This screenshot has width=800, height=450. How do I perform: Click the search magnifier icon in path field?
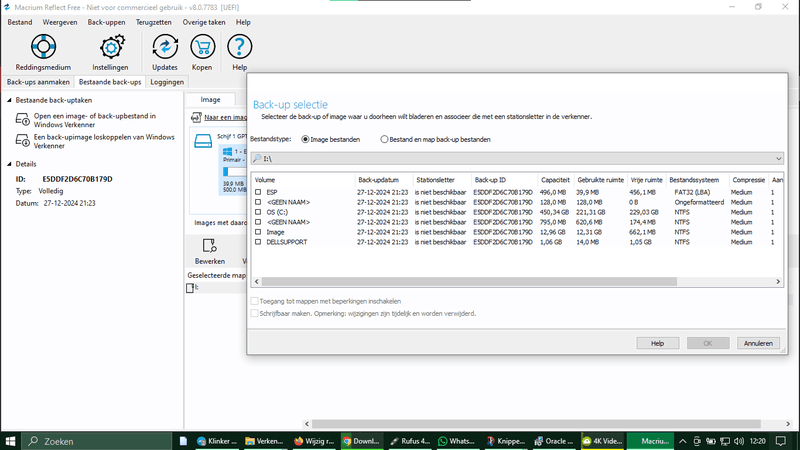click(257, 159)
